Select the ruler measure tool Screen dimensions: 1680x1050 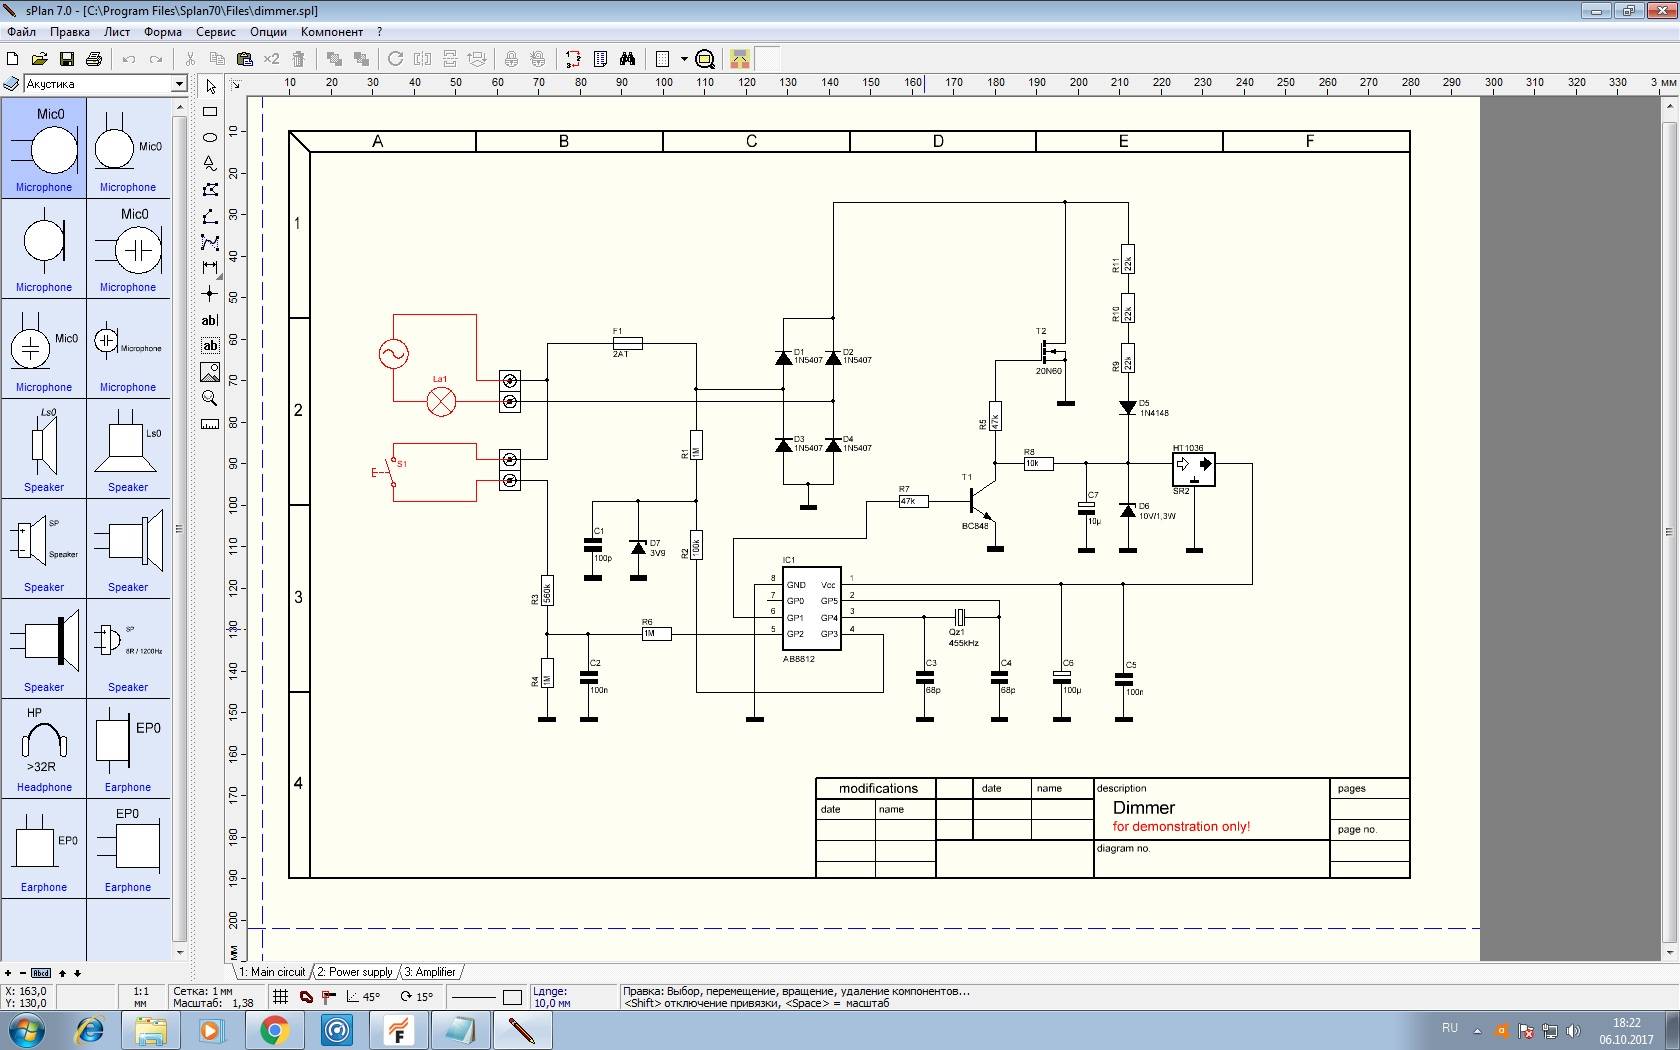click(x=210, y=424)
